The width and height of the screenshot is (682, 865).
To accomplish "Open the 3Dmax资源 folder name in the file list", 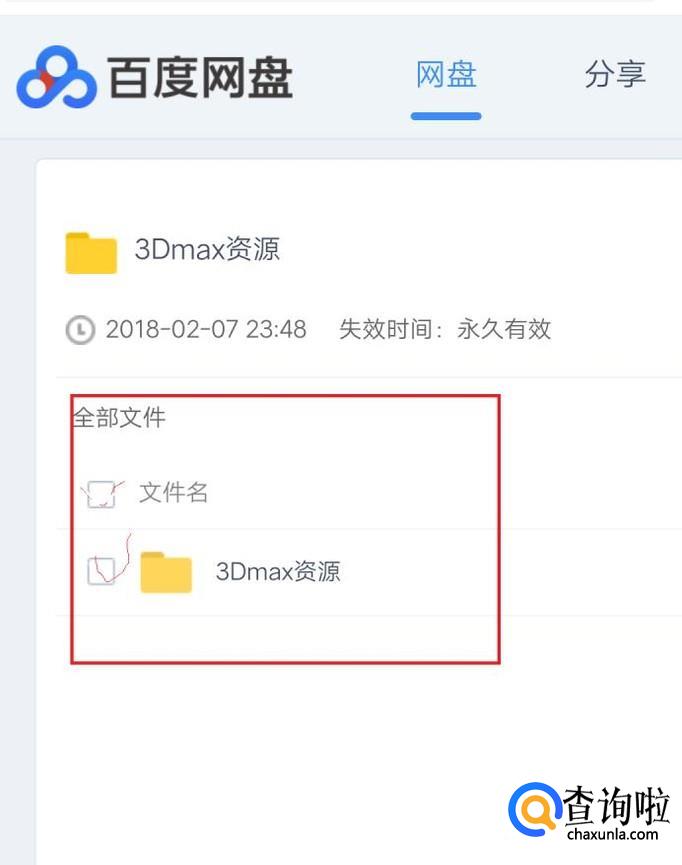I will [x=278, y=572].
